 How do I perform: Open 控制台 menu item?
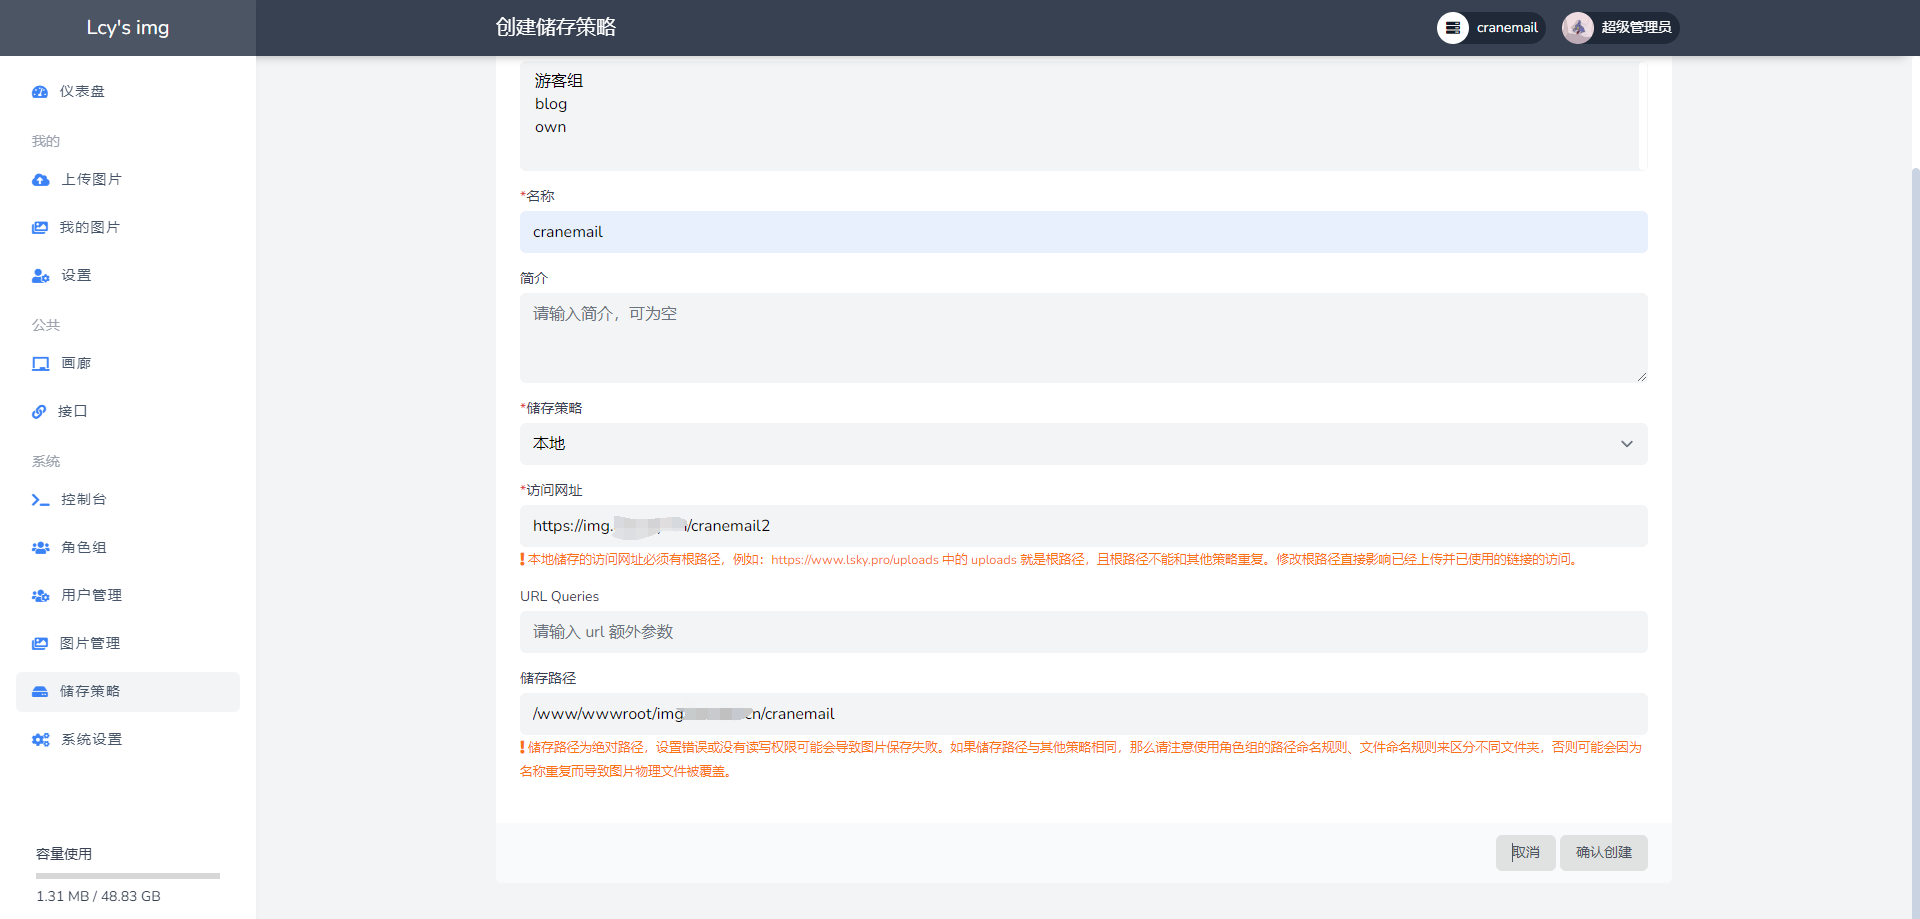click(128, 500)
